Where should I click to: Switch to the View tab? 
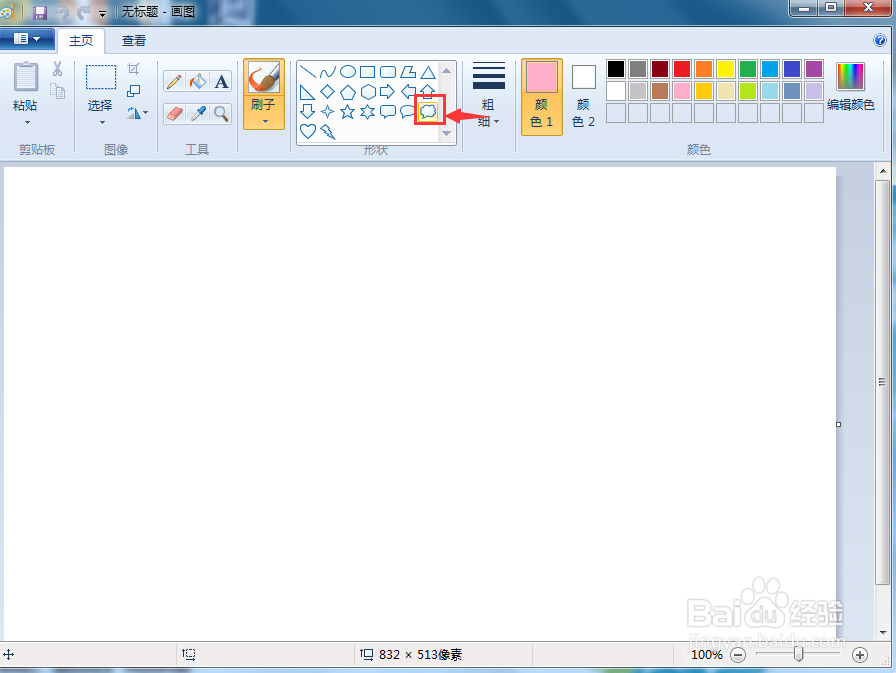pos(134,41)
